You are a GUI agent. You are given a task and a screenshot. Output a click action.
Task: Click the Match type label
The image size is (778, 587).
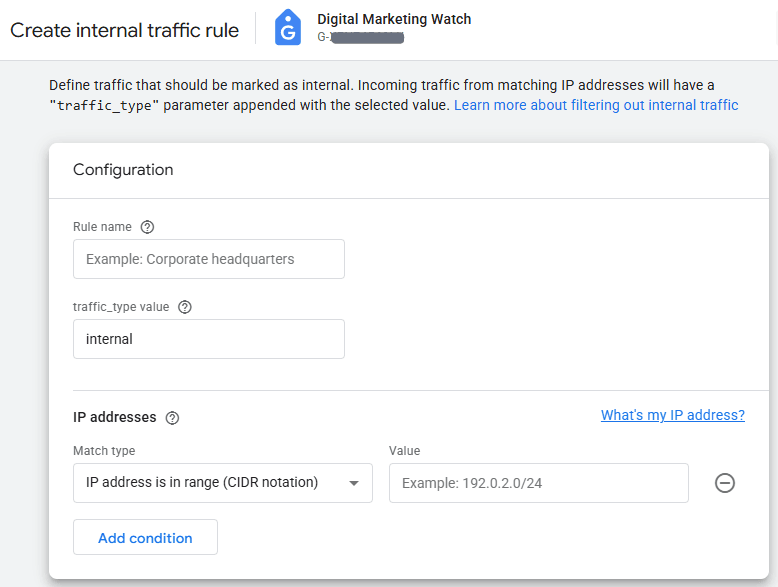[x=104, y=451]
